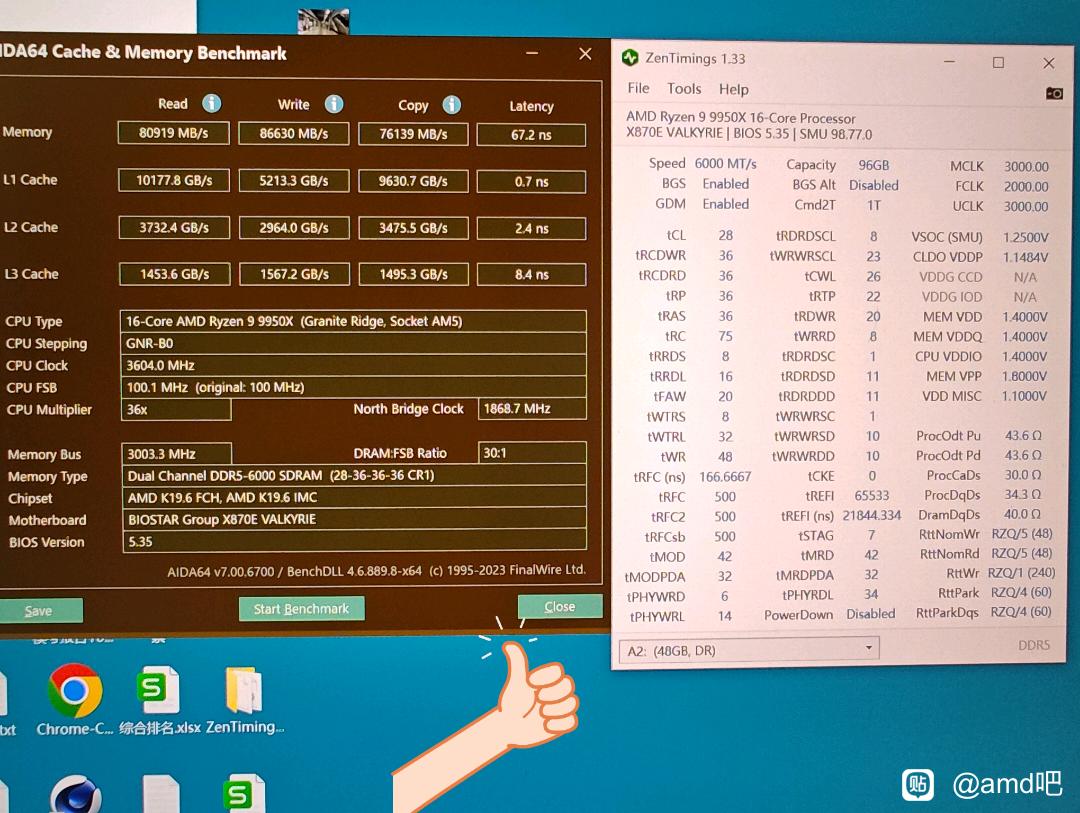1080x813 pixels.
Task: Click Memory Type Dual Channel DDR5-6000 field
Action: (x=354, y=475)
